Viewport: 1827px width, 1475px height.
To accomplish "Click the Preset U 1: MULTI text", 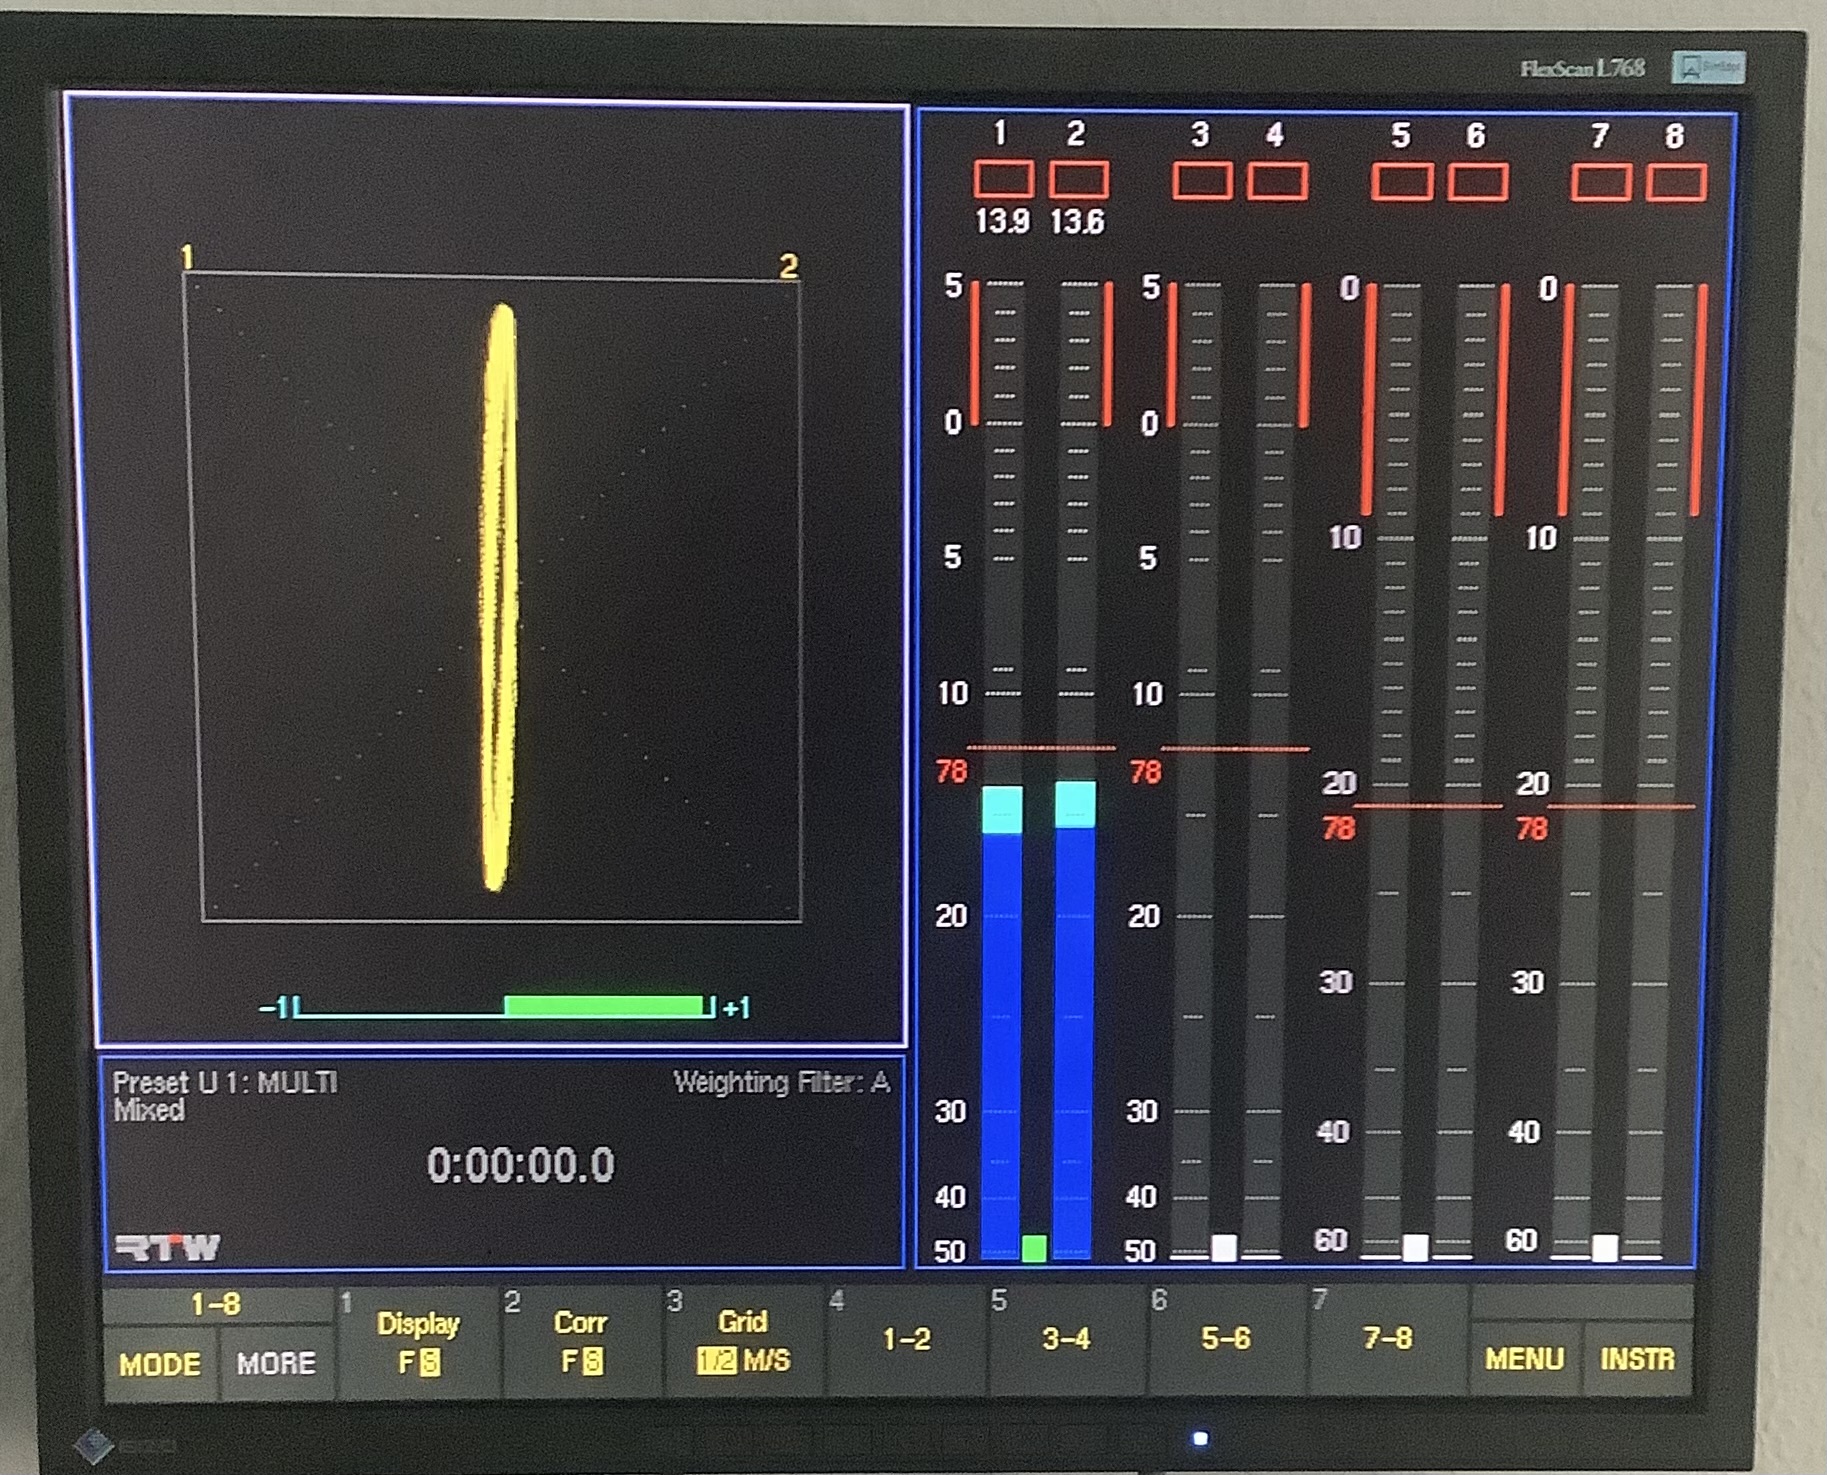I will [225, 1082].
